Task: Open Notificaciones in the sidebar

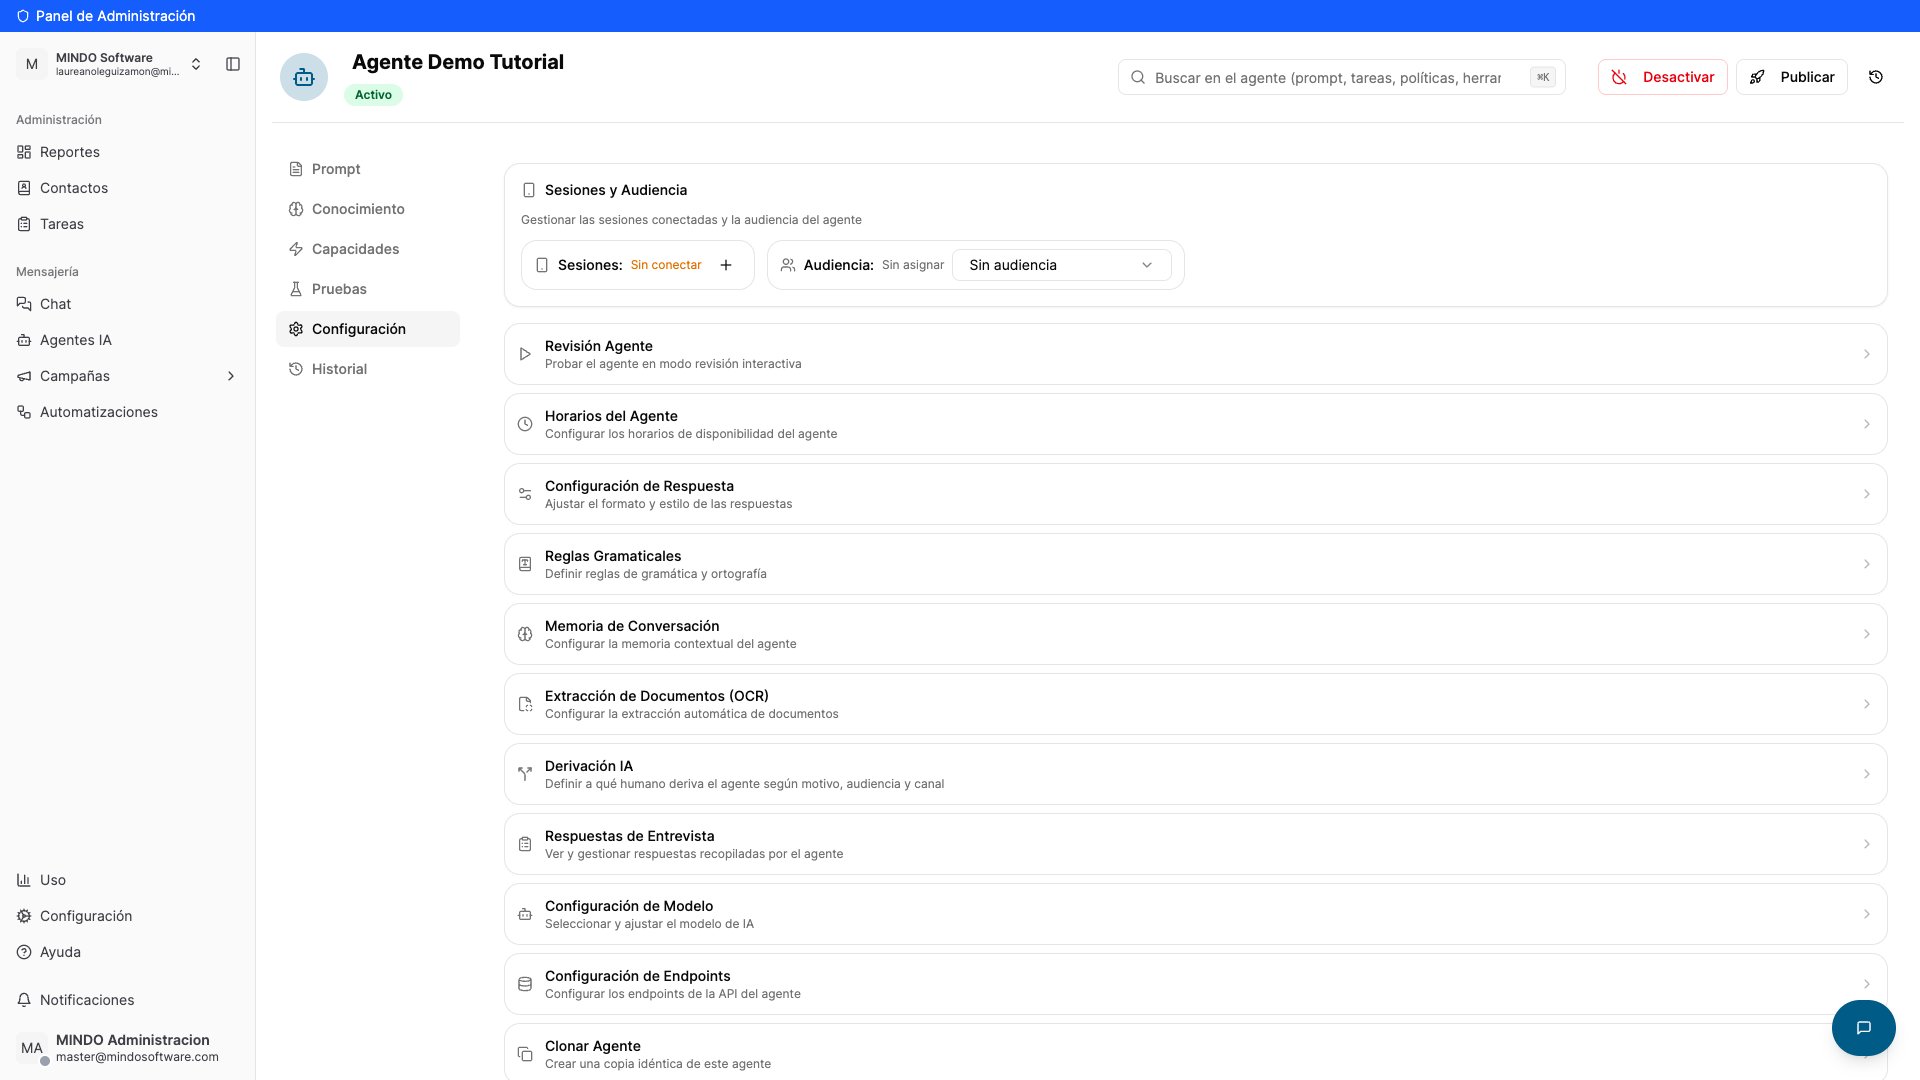Action: (127, 1000)
